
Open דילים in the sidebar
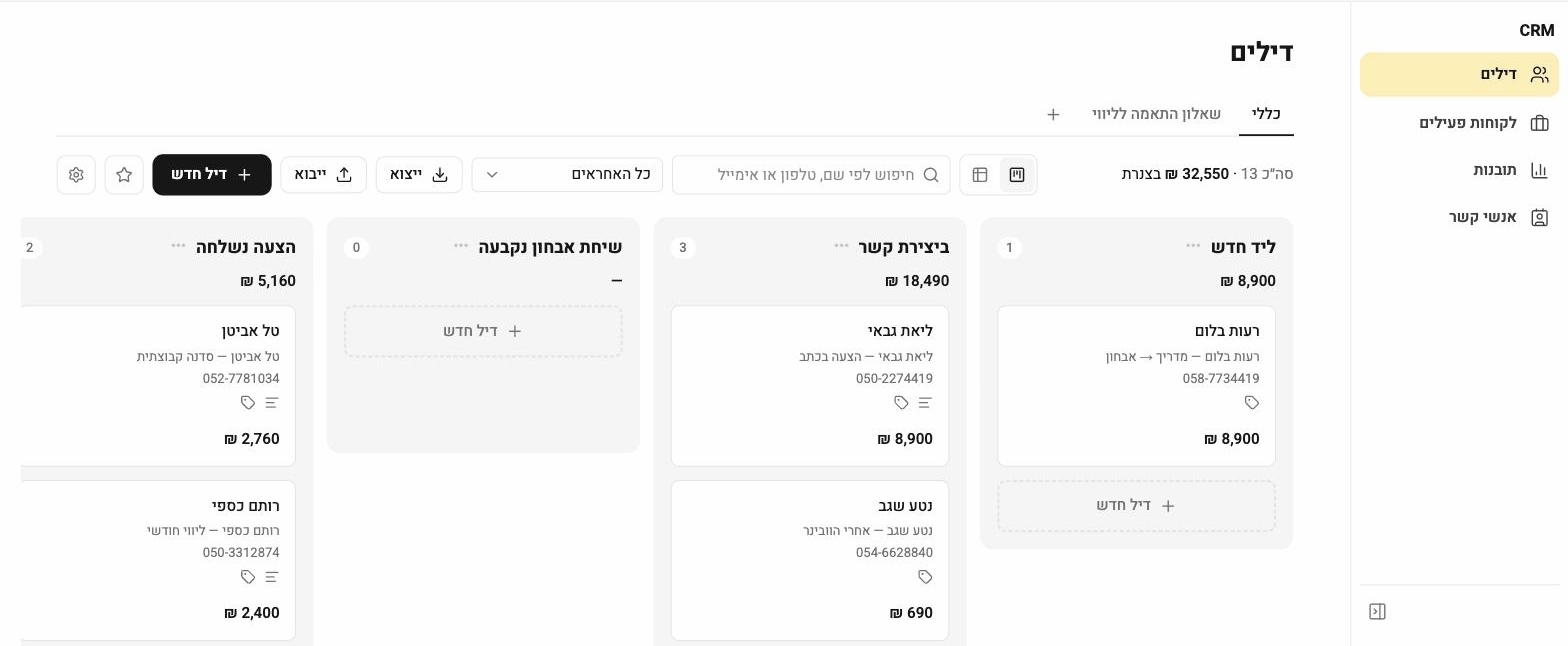click(1459, 75)
